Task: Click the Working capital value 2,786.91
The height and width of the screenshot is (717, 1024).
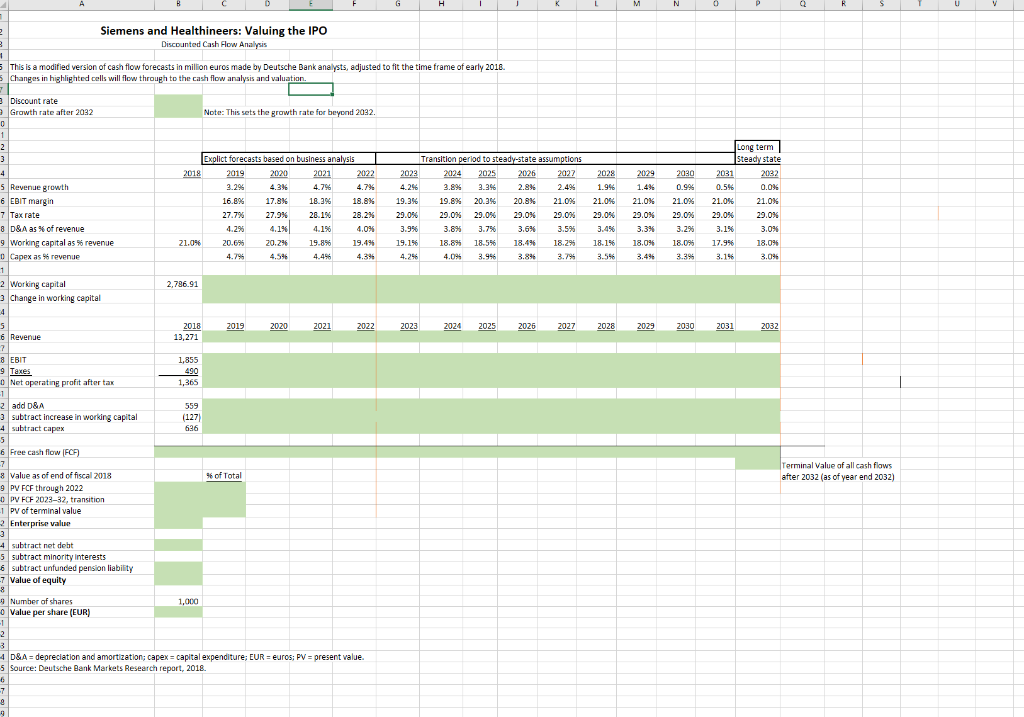Action: pos(183,284)
